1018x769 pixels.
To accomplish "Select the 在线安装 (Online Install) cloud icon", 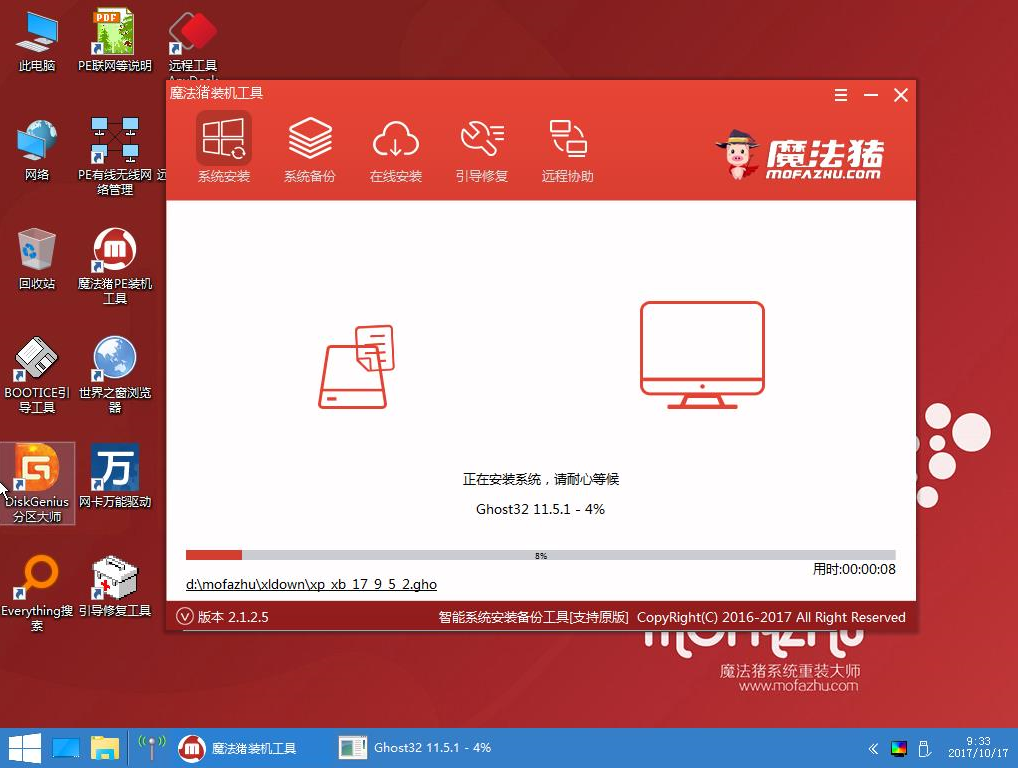I will pyautogui.click(x=396, y=140).
